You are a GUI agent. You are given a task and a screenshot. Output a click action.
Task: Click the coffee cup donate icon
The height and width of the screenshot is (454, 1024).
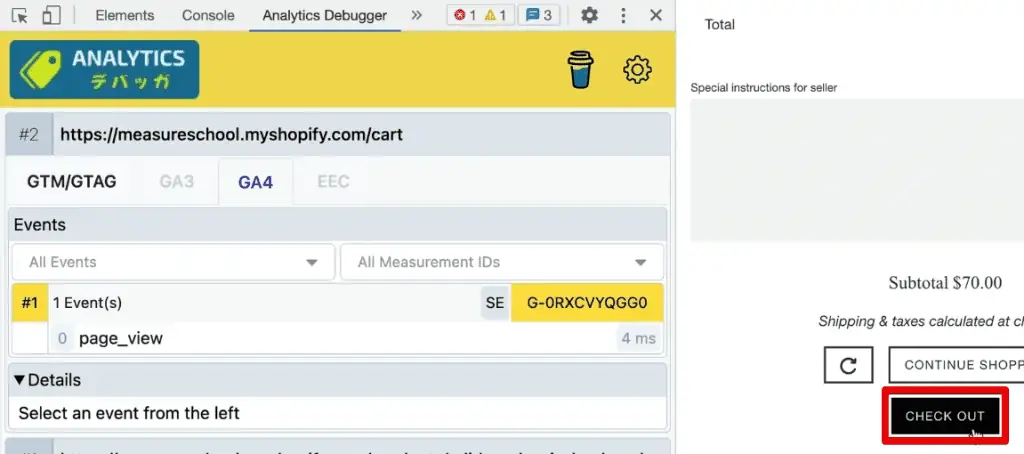[580, 71]
